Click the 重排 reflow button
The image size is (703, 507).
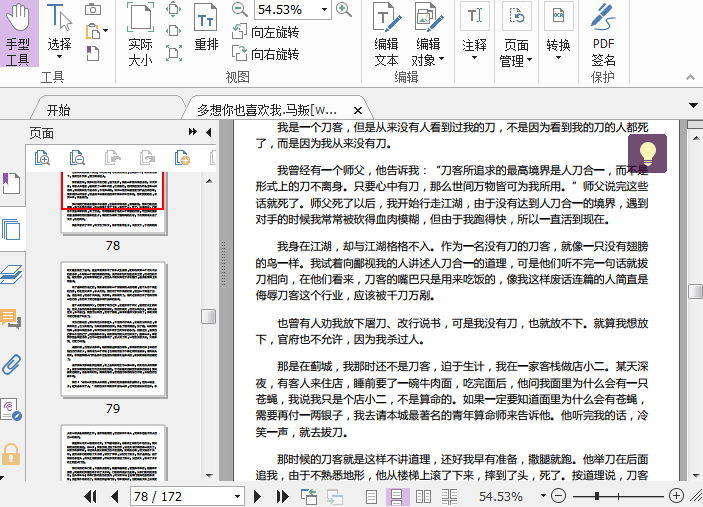point(206,27)
